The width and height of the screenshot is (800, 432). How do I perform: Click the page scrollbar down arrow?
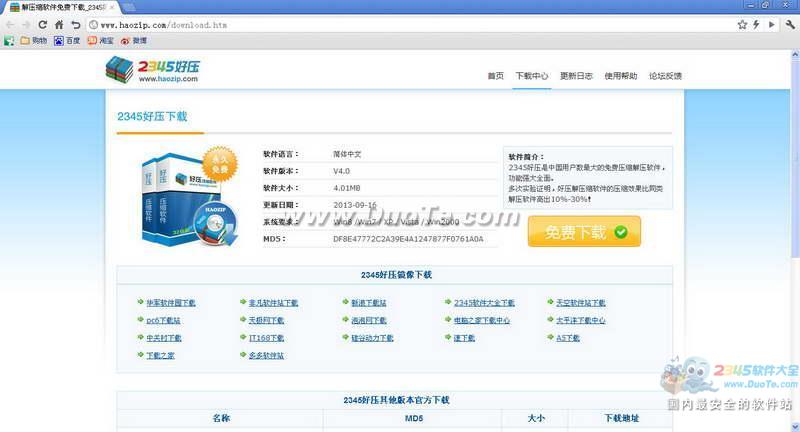click(x=795, y=426)
